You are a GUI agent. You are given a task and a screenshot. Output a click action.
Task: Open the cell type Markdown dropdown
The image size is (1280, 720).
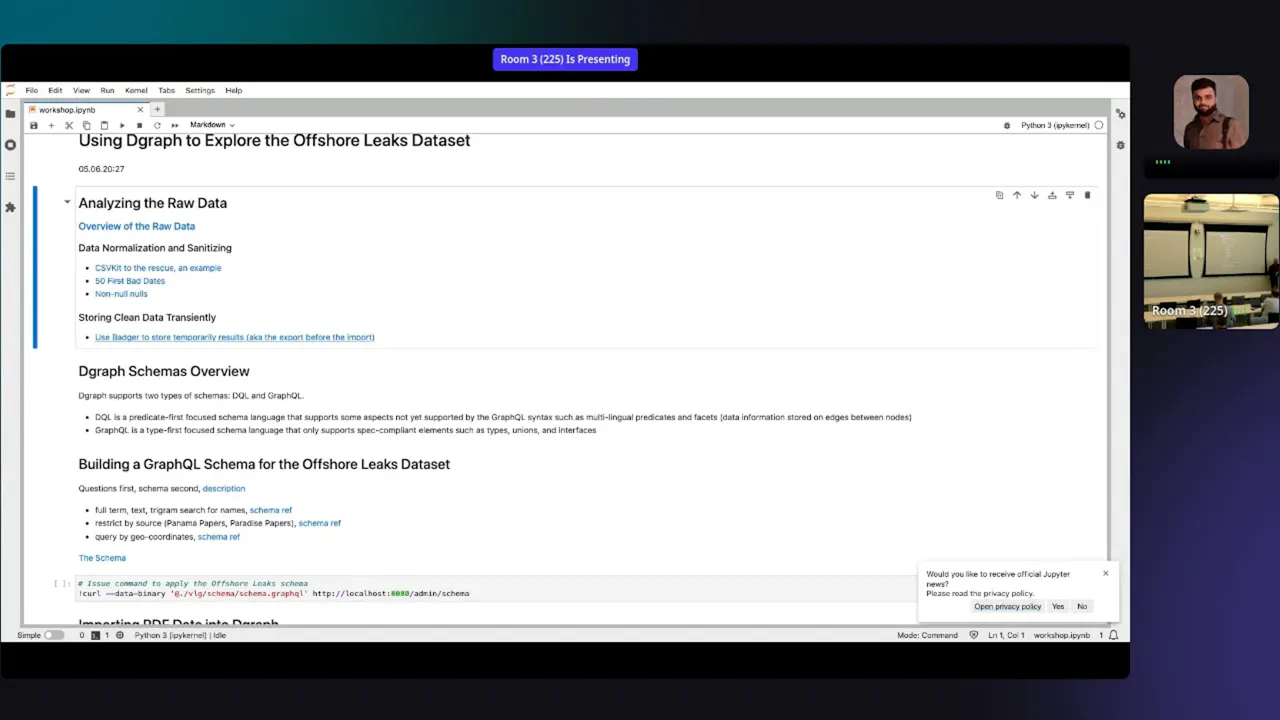tap(212, 125)
